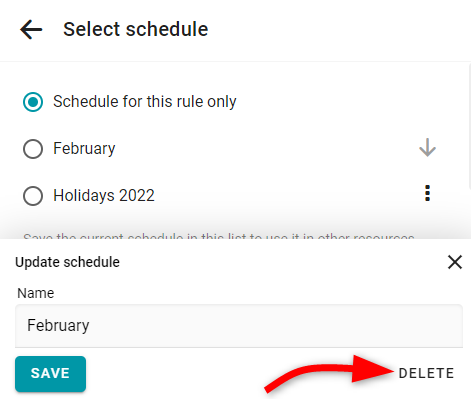
Task: Place cursor on 'February' text inside Name field
Action: click(x=58, y=326)
